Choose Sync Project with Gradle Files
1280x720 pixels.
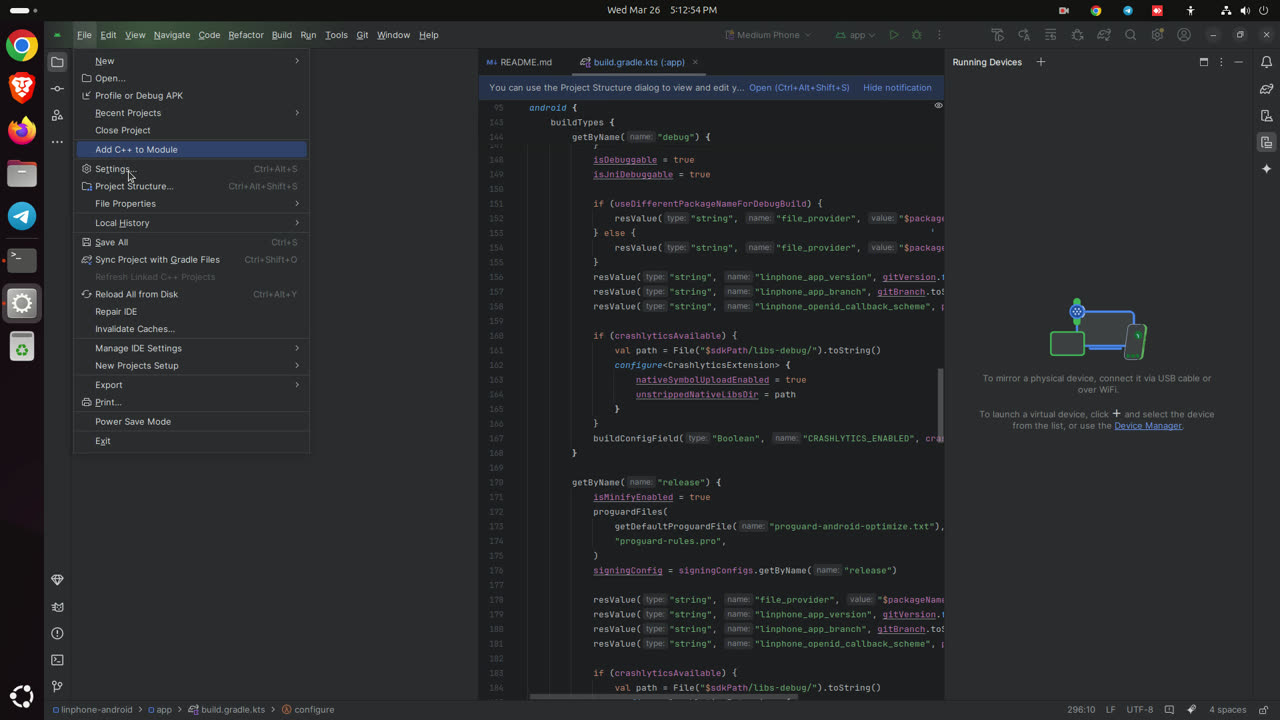tap(191, 259)
